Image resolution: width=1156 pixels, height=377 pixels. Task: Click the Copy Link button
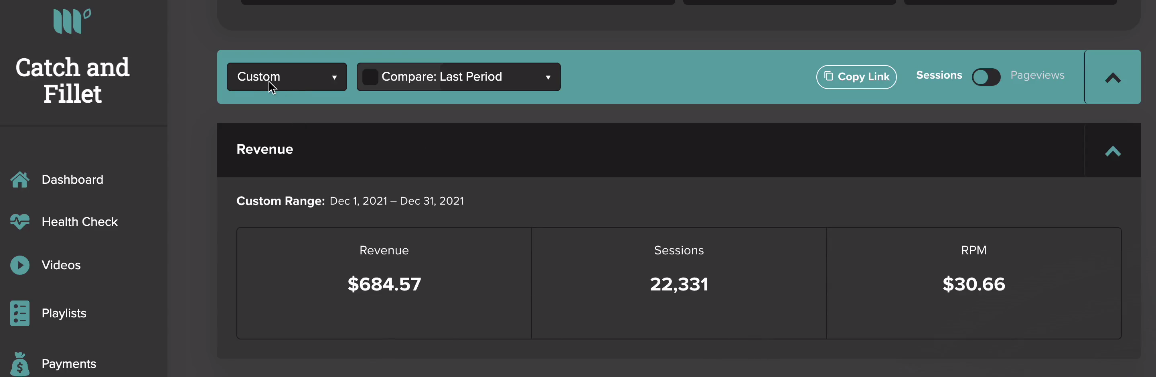(856, 77)
